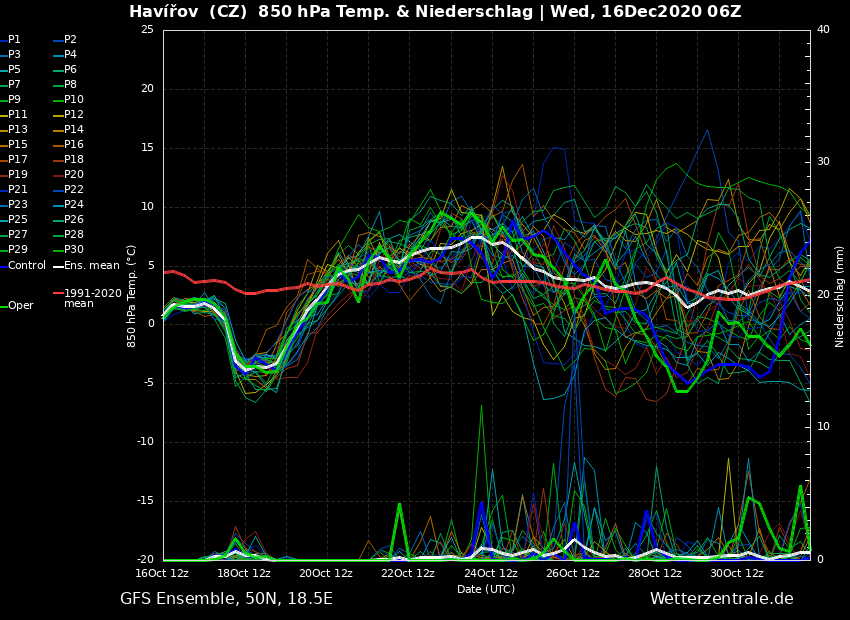The height and width of the screenshot is (620, 850).
Task: Click the 20Oct 12z date label
Action: click(326, 573)
